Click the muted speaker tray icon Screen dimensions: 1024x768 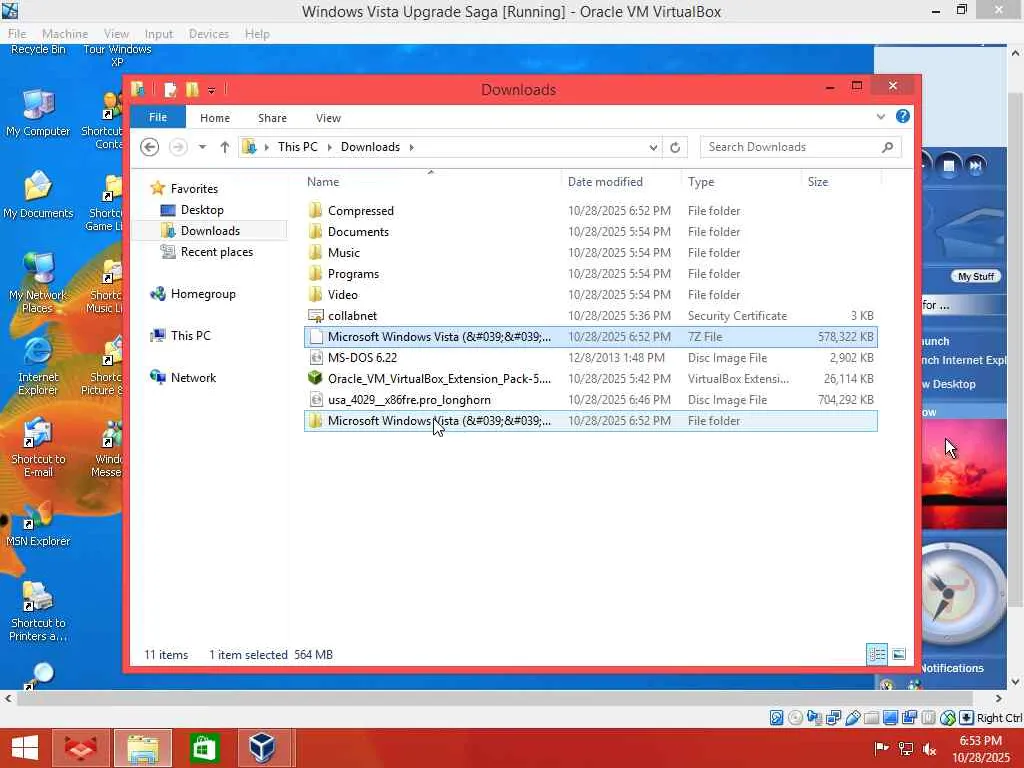coord(930,748)
